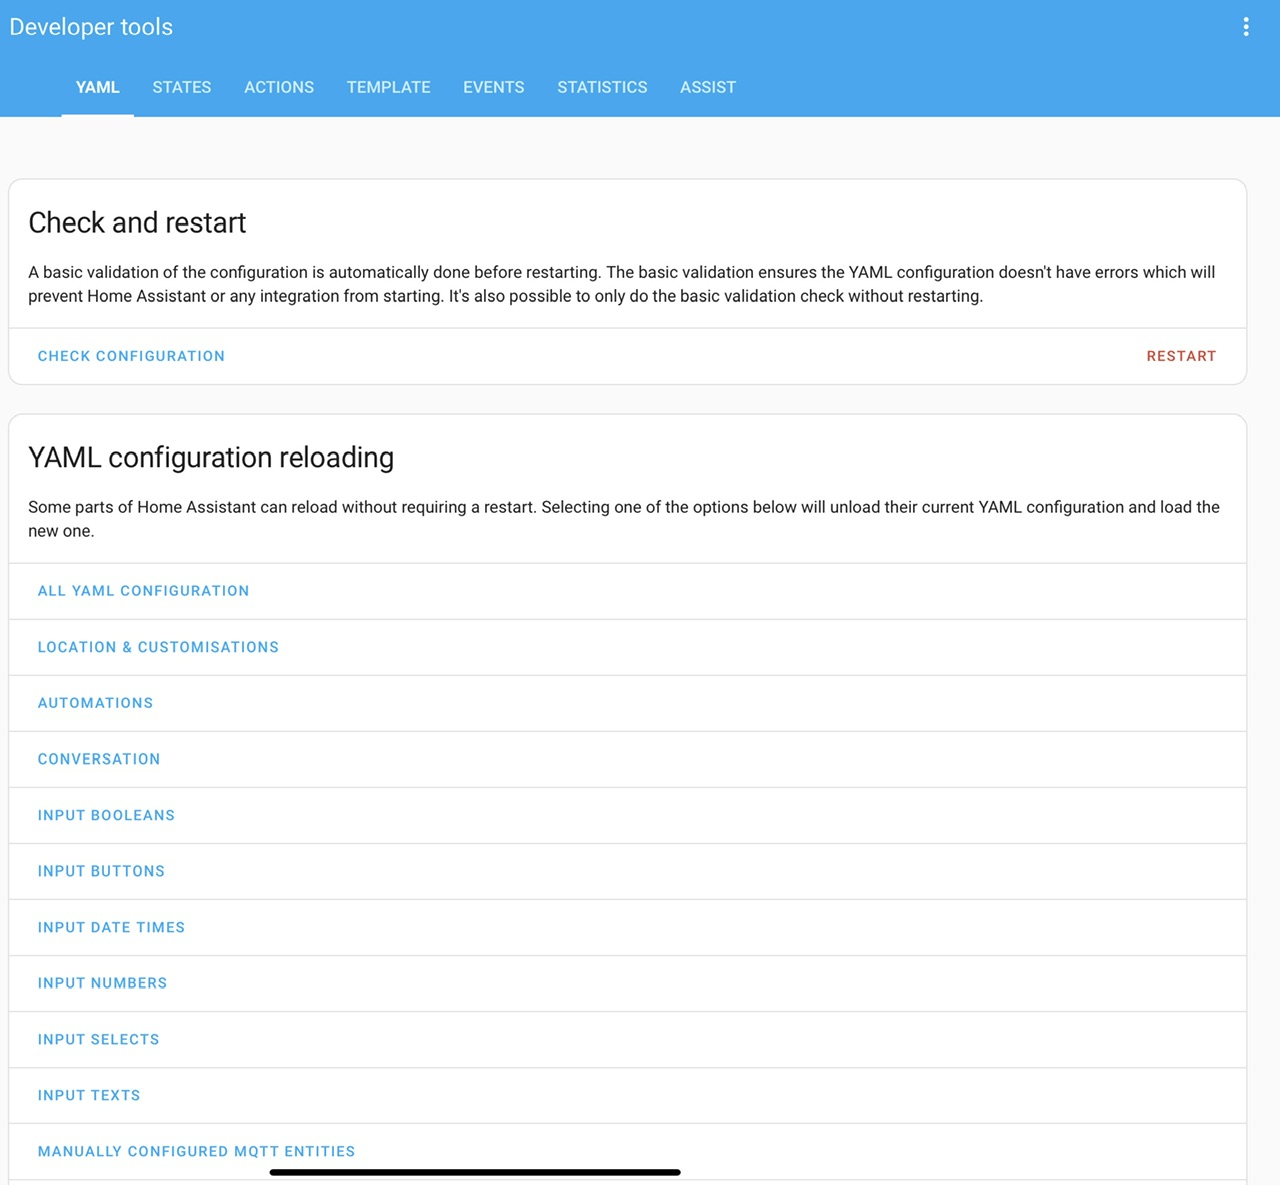This screenshot has width=1280, height=1185.
Task: Reload Input Booleans
Action: point(106,815)
